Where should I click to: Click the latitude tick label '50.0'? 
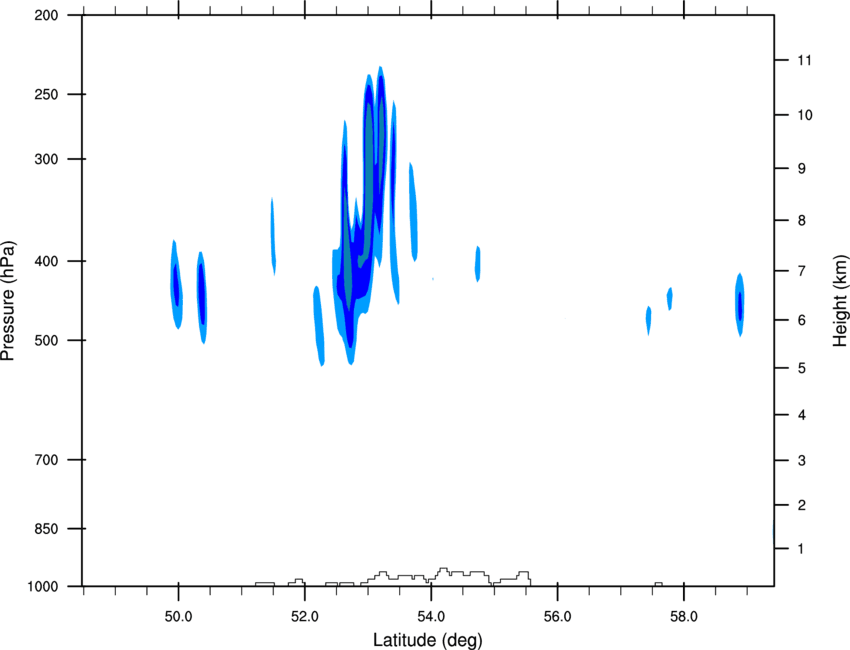178,617
